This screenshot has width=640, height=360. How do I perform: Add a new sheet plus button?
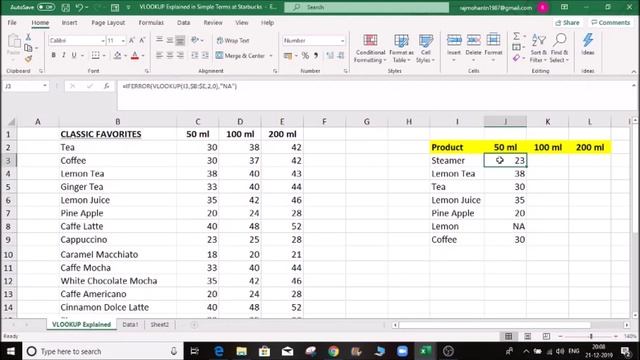pos(194,325)
